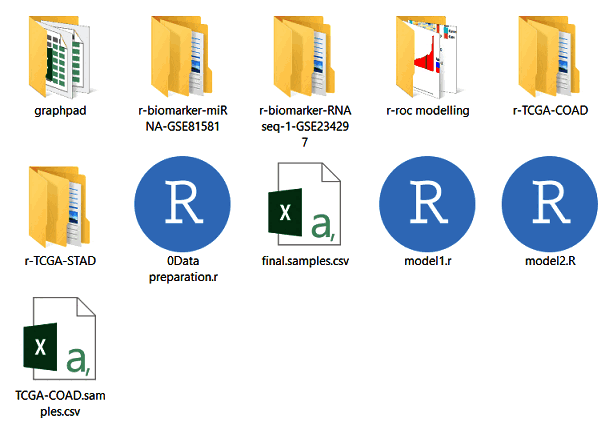Click the final.samples.csv Excel file icon
601x430 pixels.
click(x=304, y=206)
